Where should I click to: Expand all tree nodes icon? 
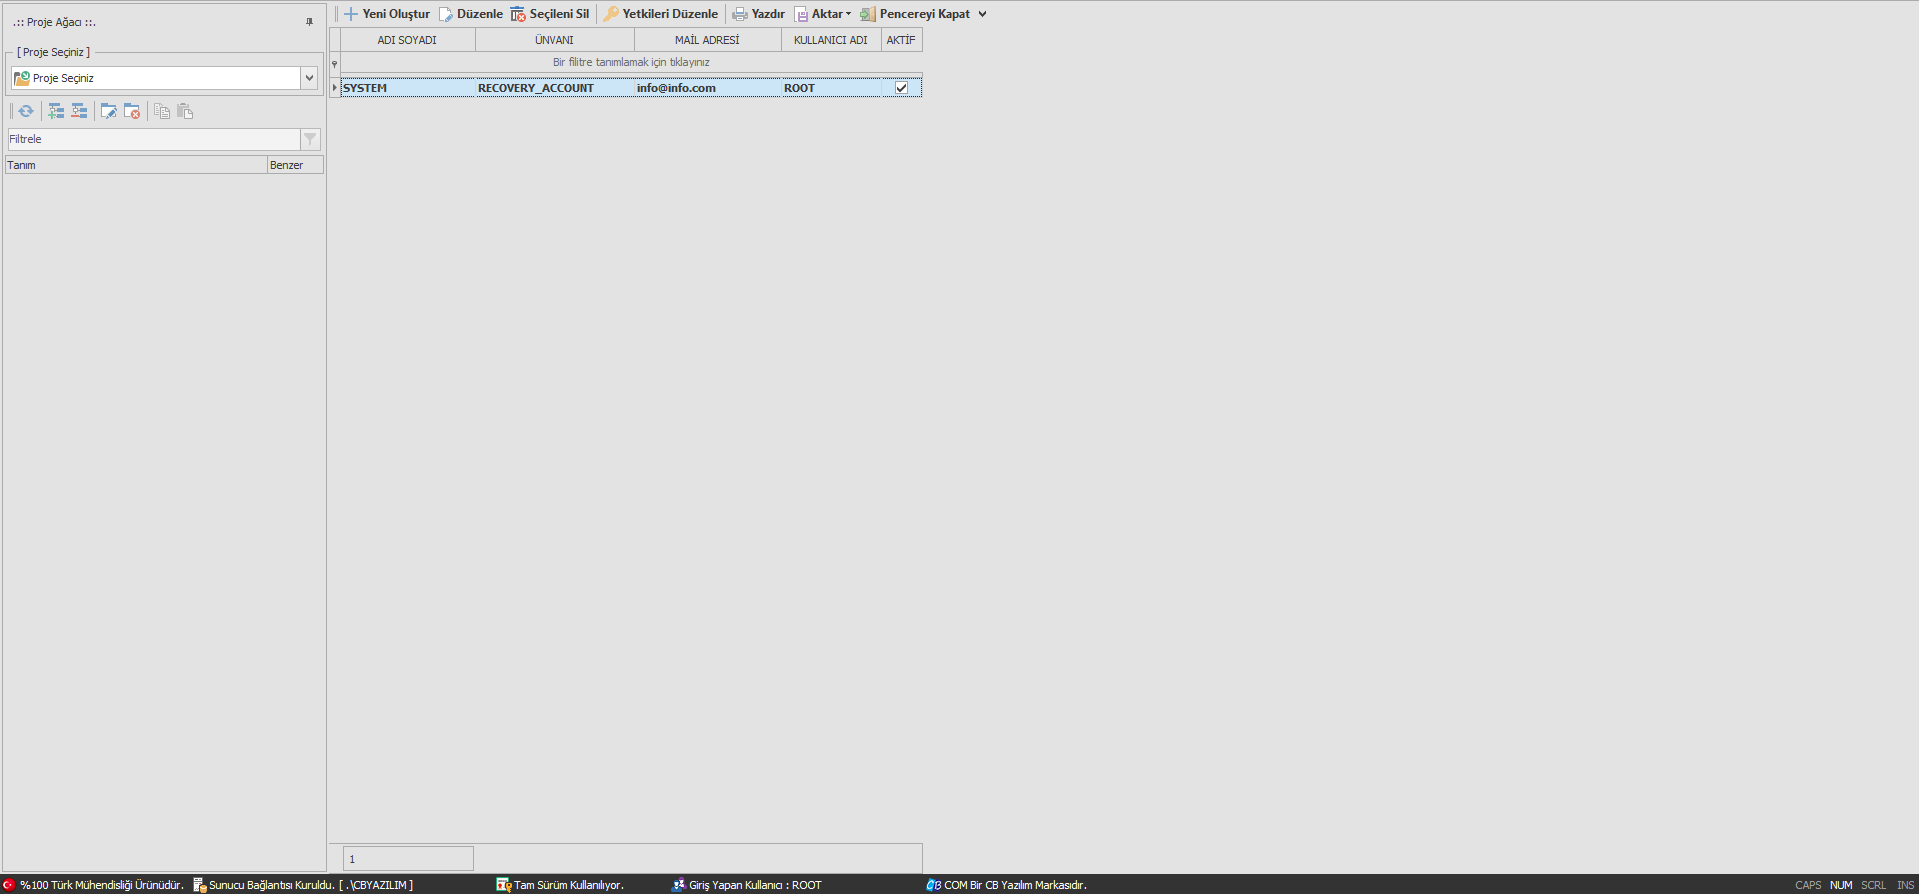(x=56, y=111)
